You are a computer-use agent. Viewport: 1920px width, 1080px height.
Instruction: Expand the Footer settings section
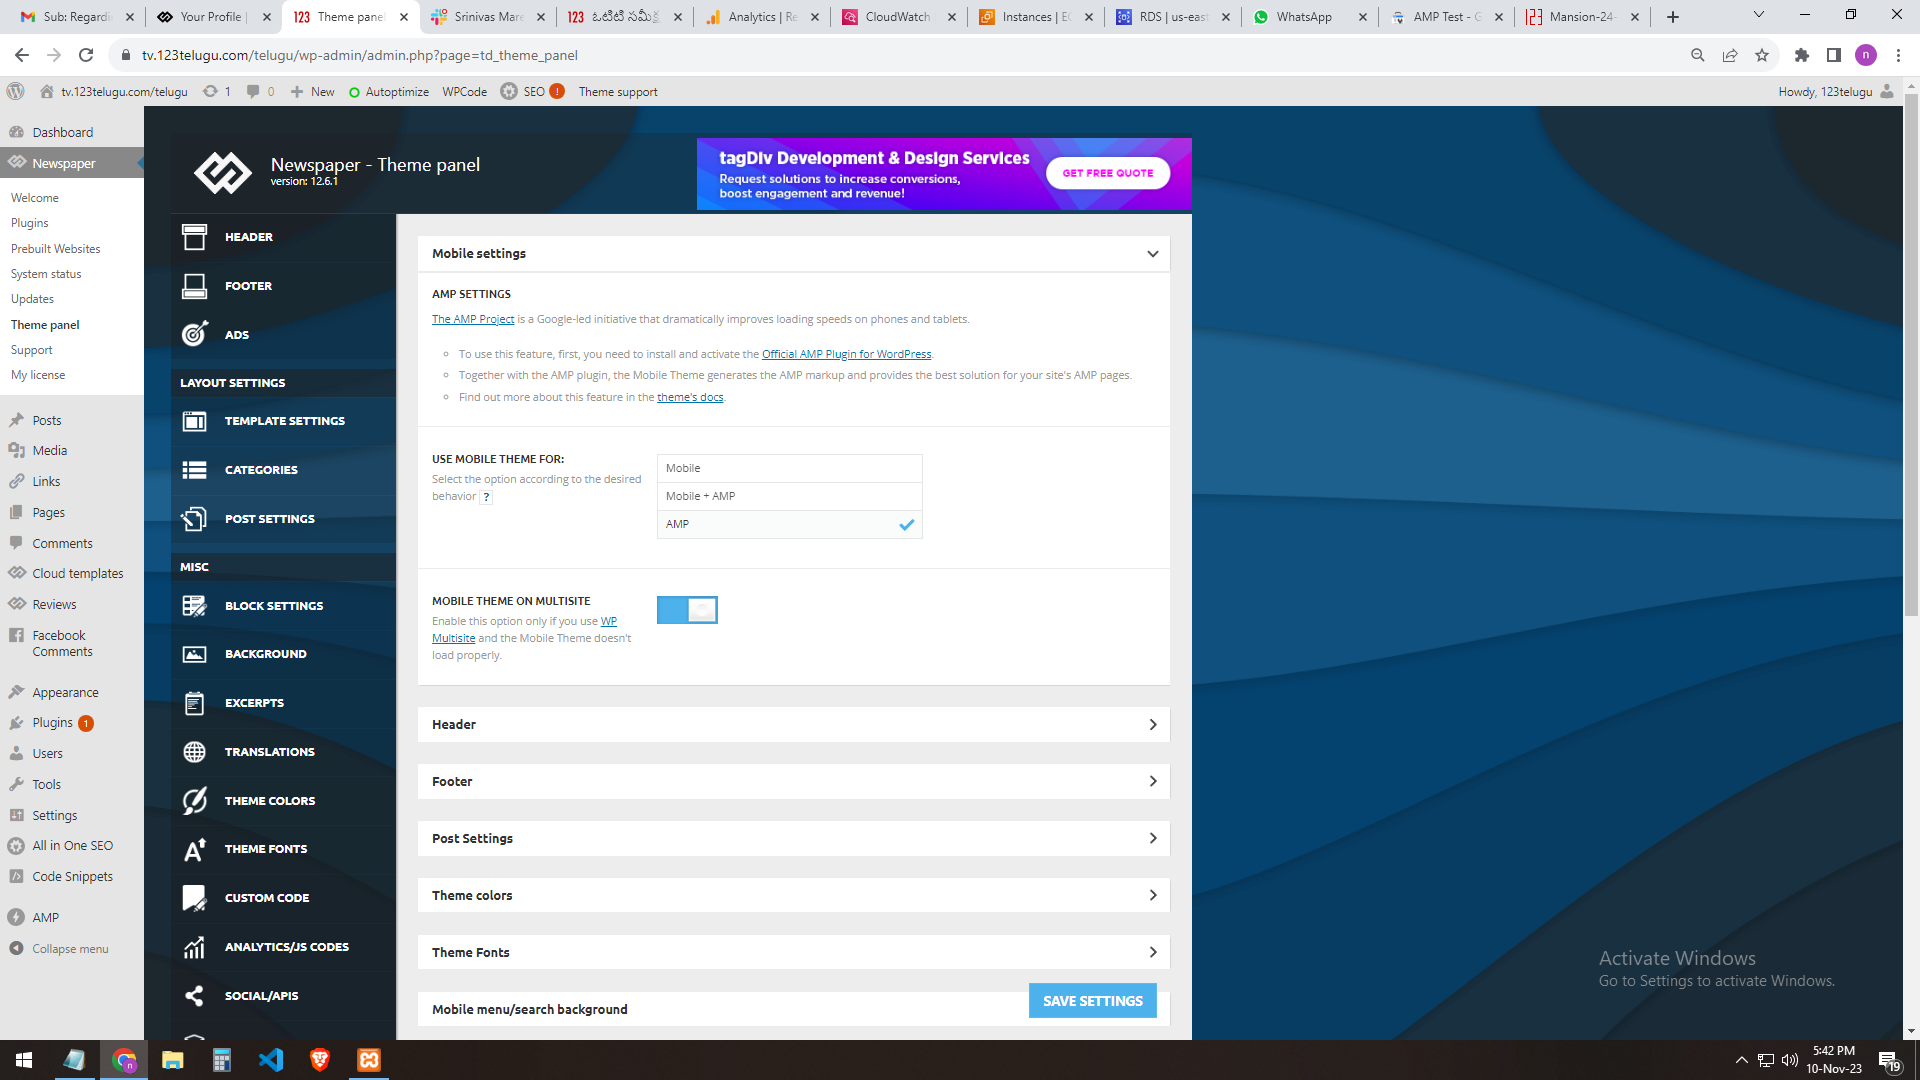(794, 782)
